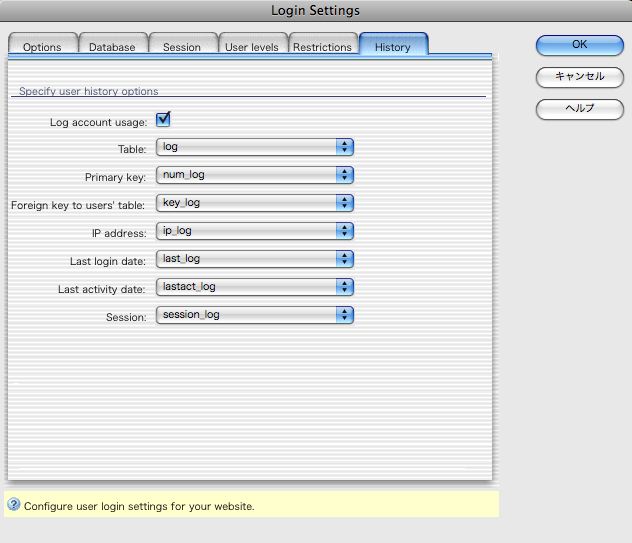Image resolution: width=632 pixels, height=543 pixels.
Task: Open help with the ヘルプ button
Action: click(580, 108)
